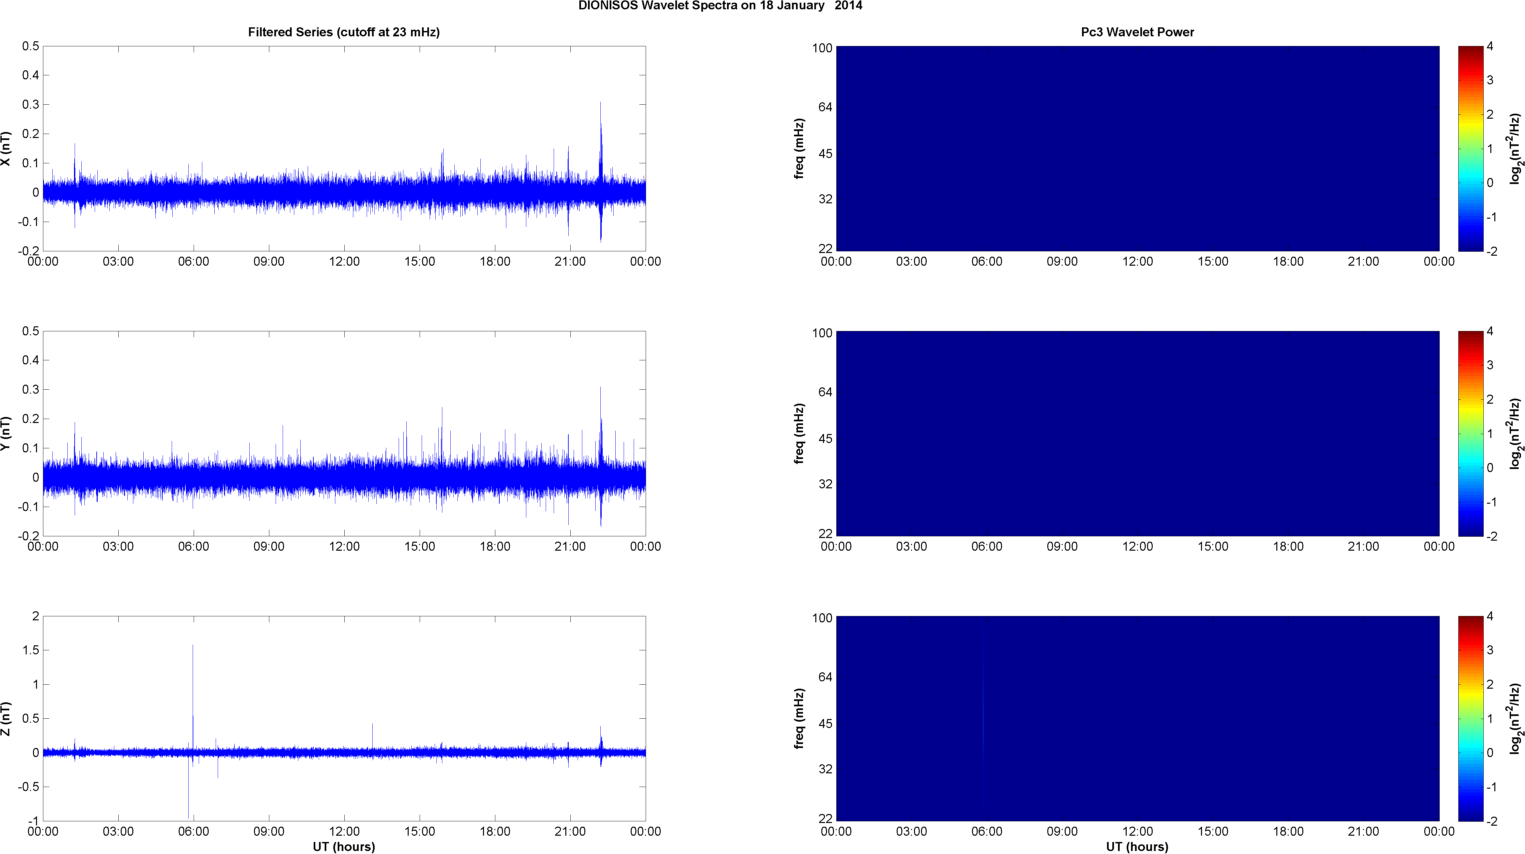1525x854 pixels.
Task: Click the UT (hours) label under the bottom wavelet plot
Action: [1137, 847]
